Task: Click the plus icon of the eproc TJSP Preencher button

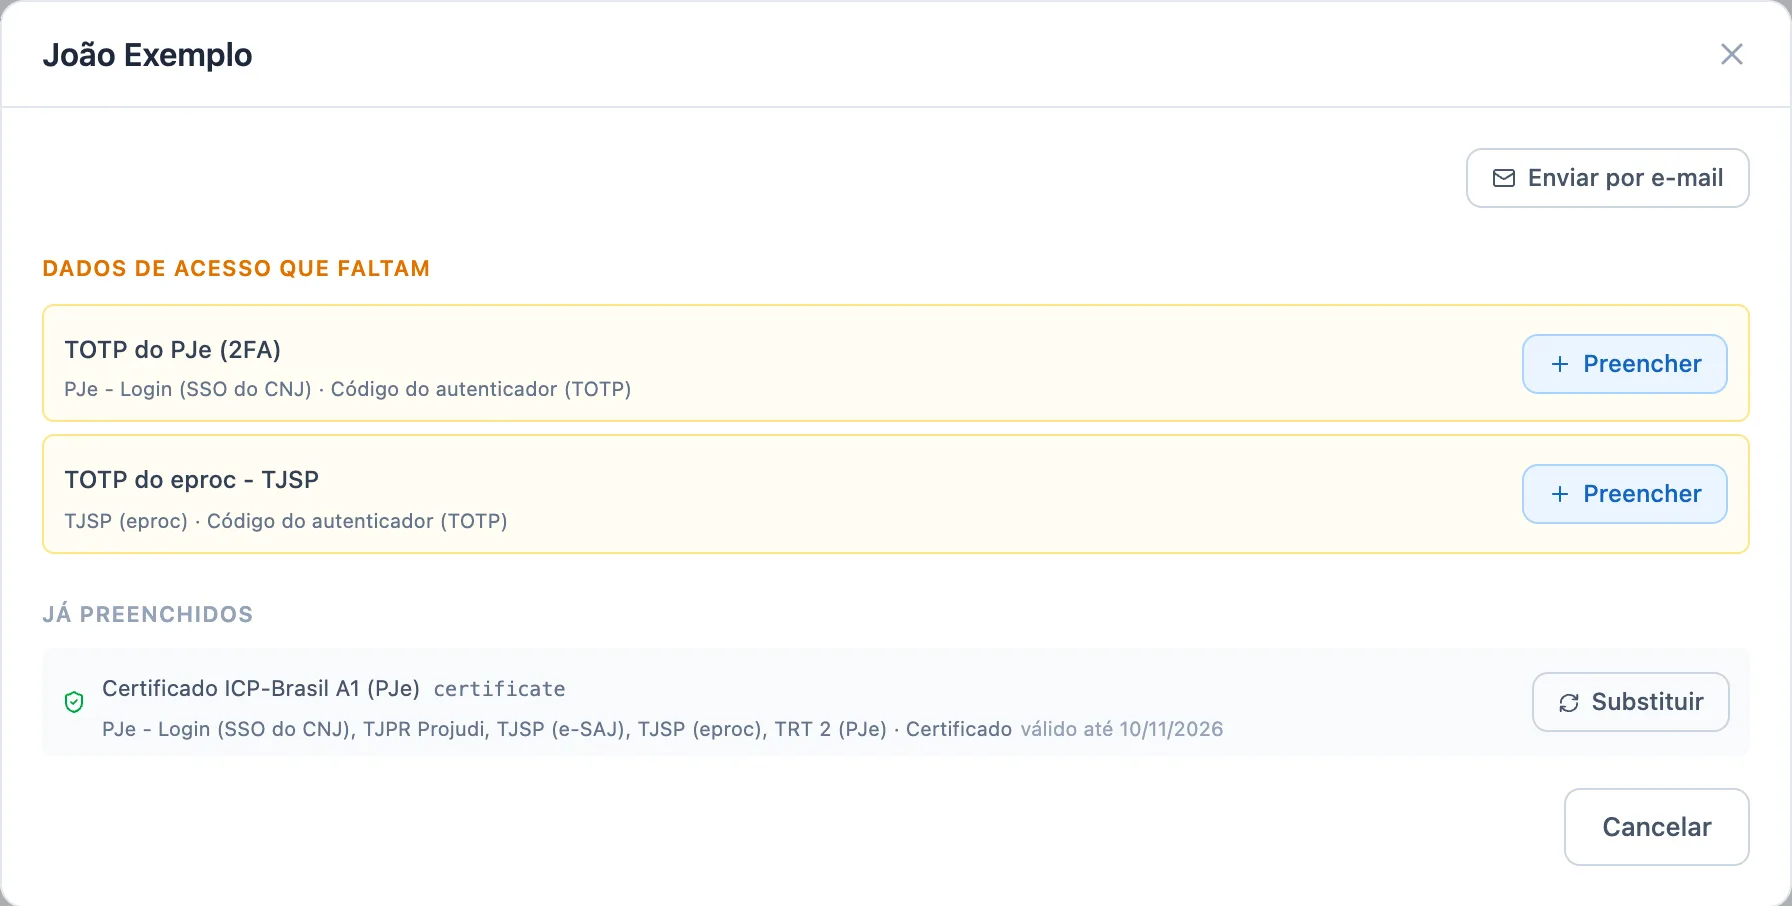Action: tap(1560, 494)
